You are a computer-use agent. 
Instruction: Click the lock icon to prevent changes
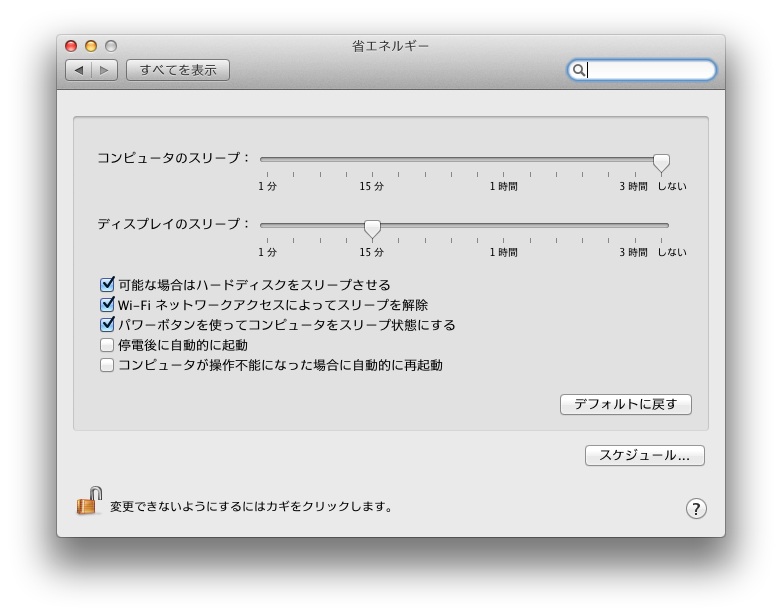(89, 501)
